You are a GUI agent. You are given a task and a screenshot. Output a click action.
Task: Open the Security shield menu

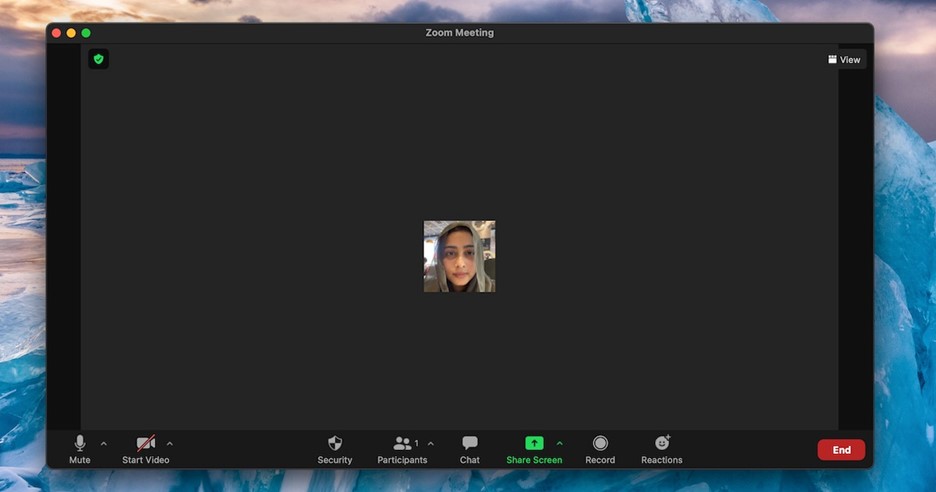click(x=335, y=450)
